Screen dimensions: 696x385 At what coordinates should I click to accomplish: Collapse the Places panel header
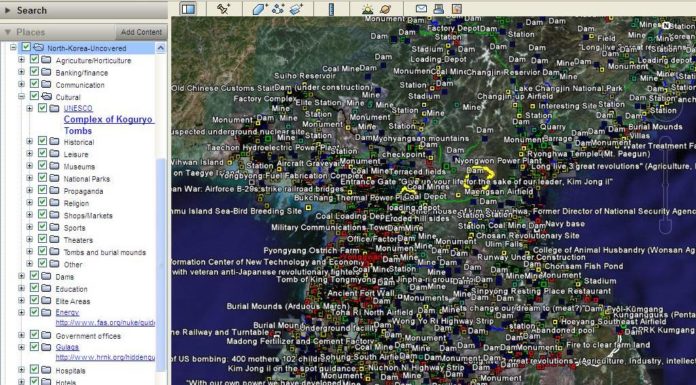coord(58,32)
